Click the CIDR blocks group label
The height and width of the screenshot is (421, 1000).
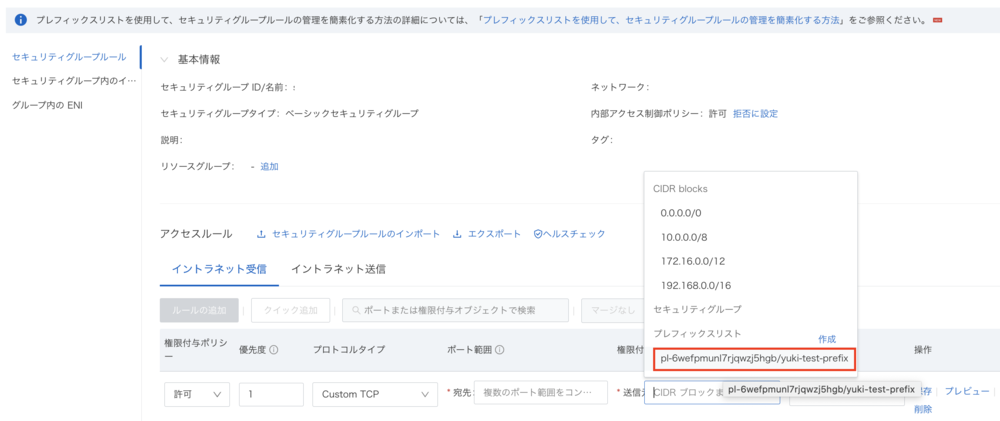pyautogui.click(x=680, y=189)
